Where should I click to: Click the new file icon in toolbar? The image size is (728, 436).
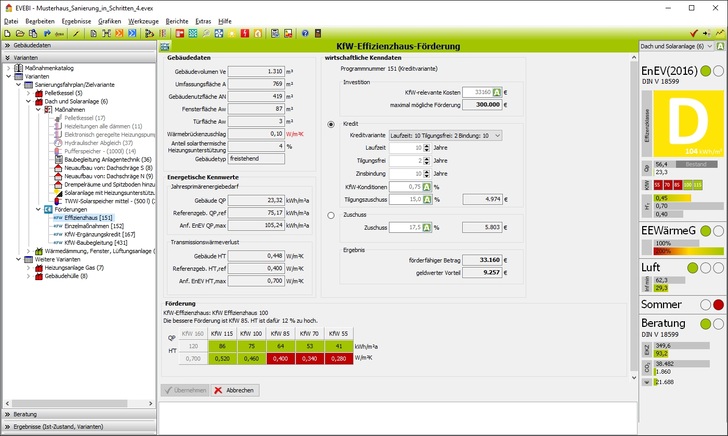pyautogui.click(x=7, y=33)
